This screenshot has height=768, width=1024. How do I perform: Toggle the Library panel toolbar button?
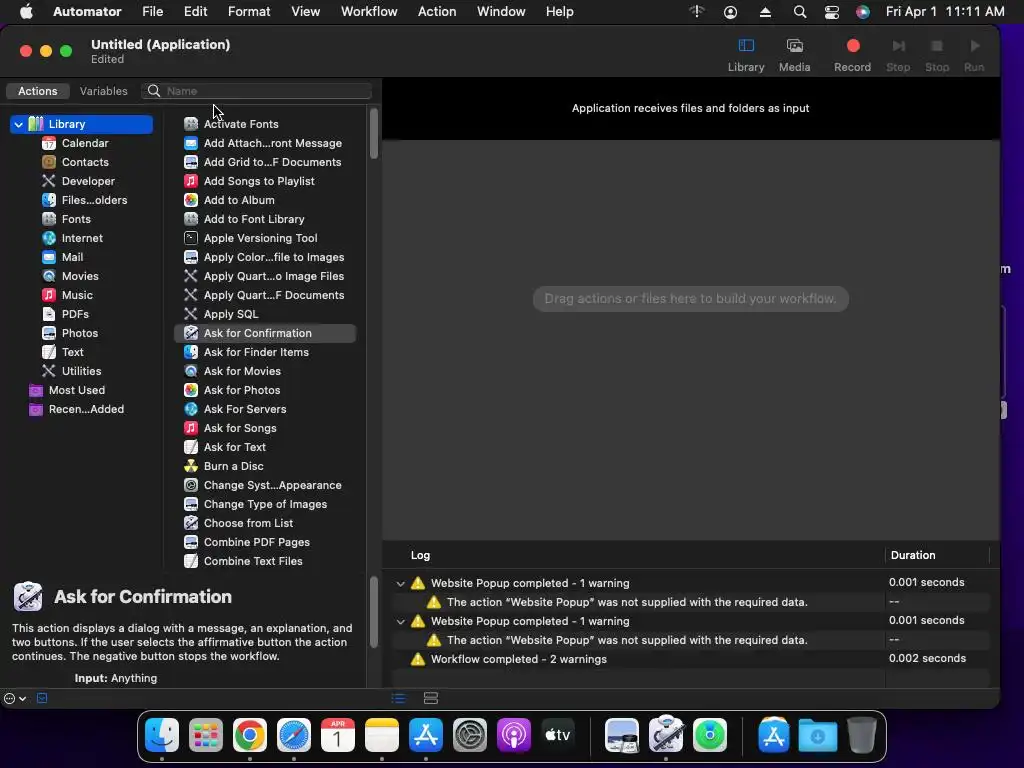[x=746, y=55]
